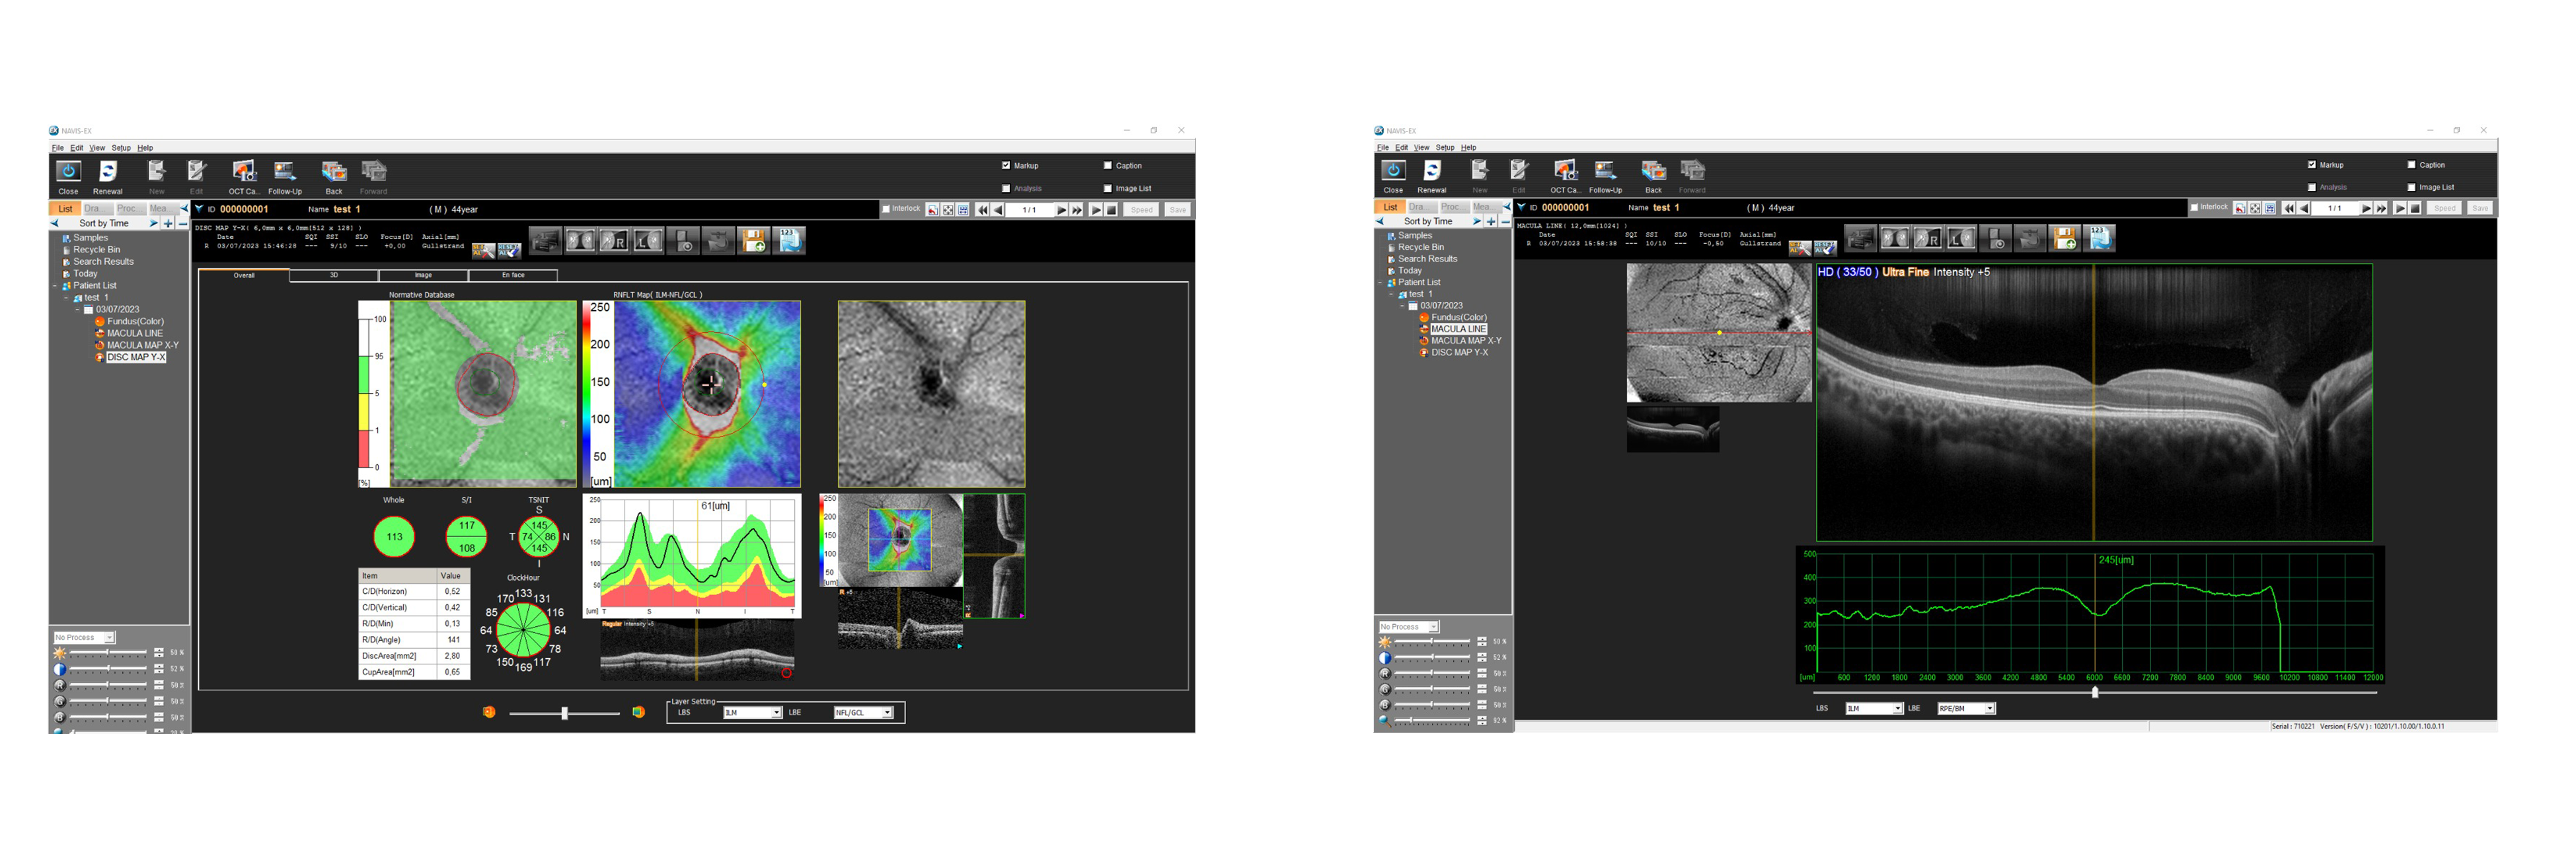This screenshot has width=2576, height=858.
Task: Toggle Markup checkbox in the disc map window
Action: point(1006,166)
